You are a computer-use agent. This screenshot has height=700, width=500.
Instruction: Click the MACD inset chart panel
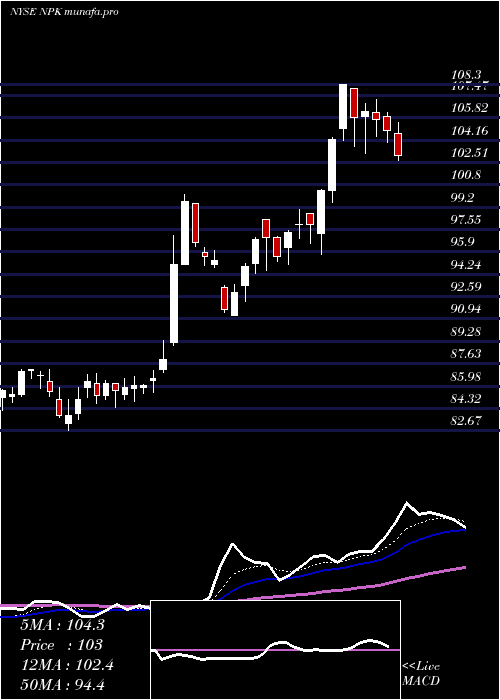[x=275, y=650]
